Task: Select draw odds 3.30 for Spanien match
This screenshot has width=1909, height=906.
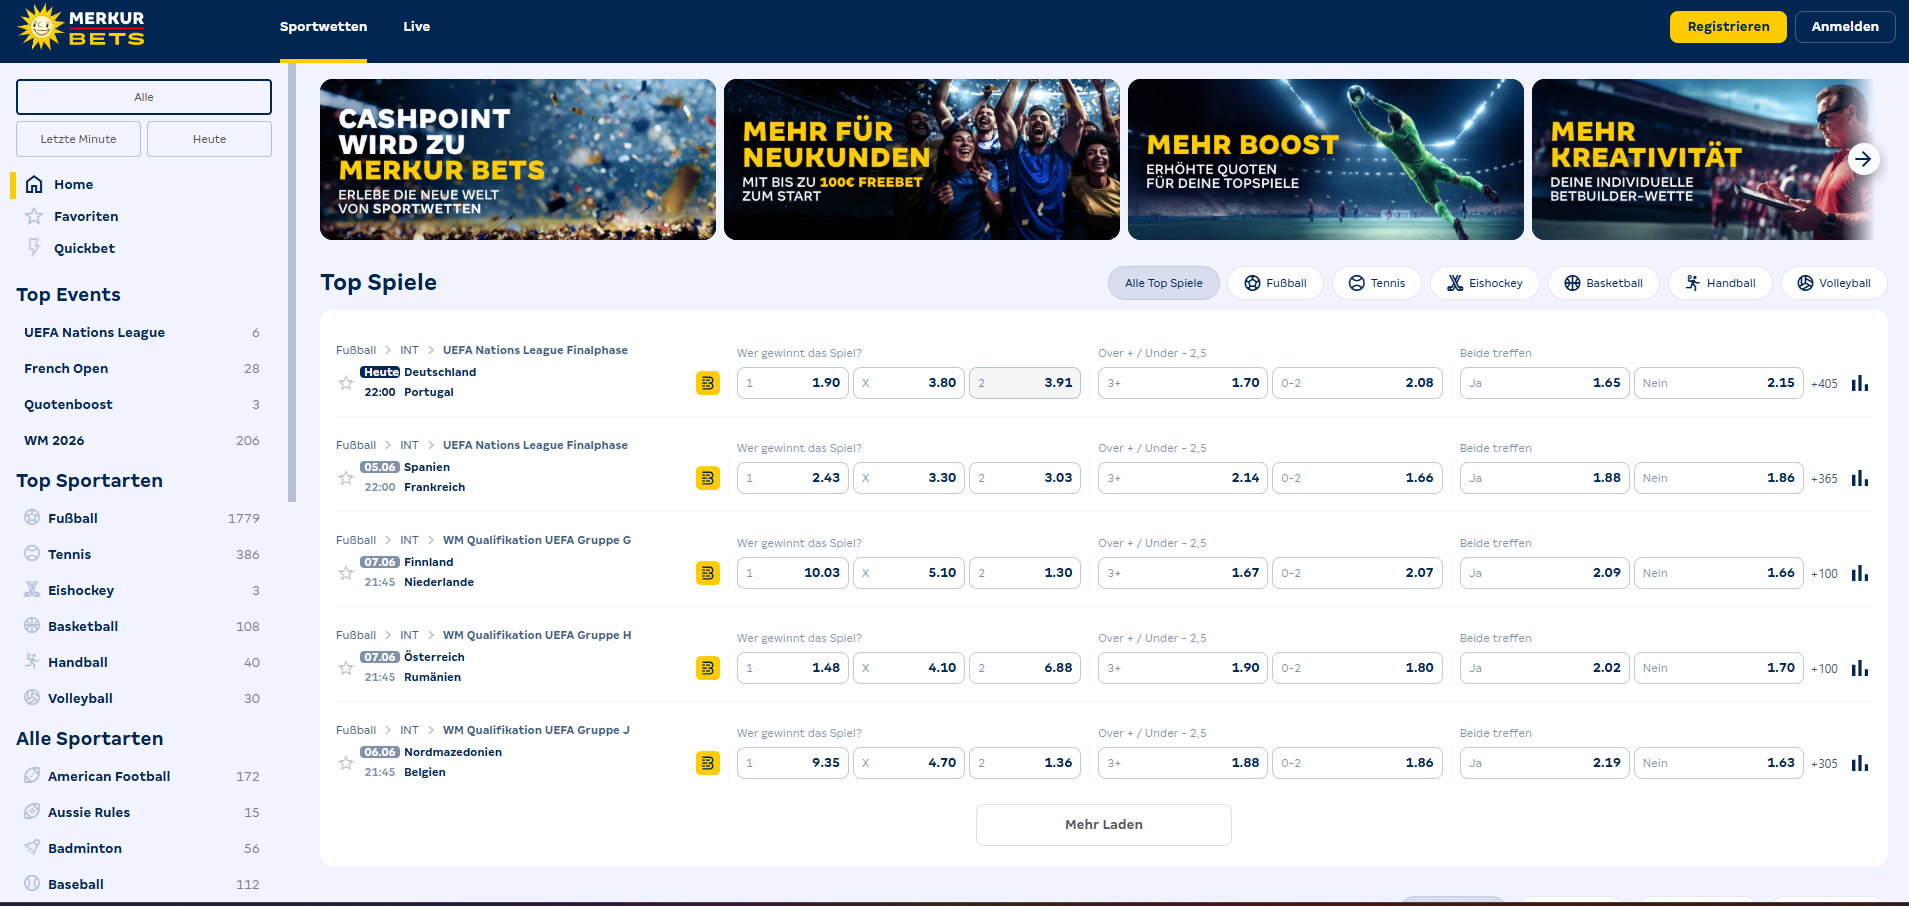Action: (x=909, y=478)
